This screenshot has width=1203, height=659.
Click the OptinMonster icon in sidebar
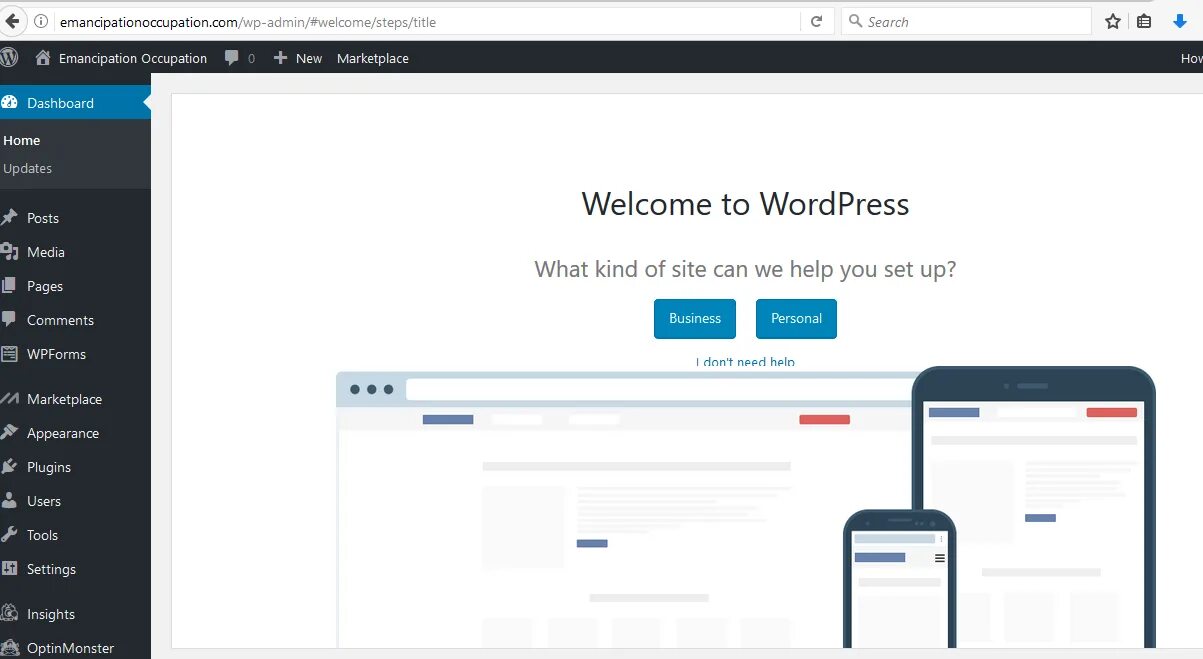(x=9, y=647)
